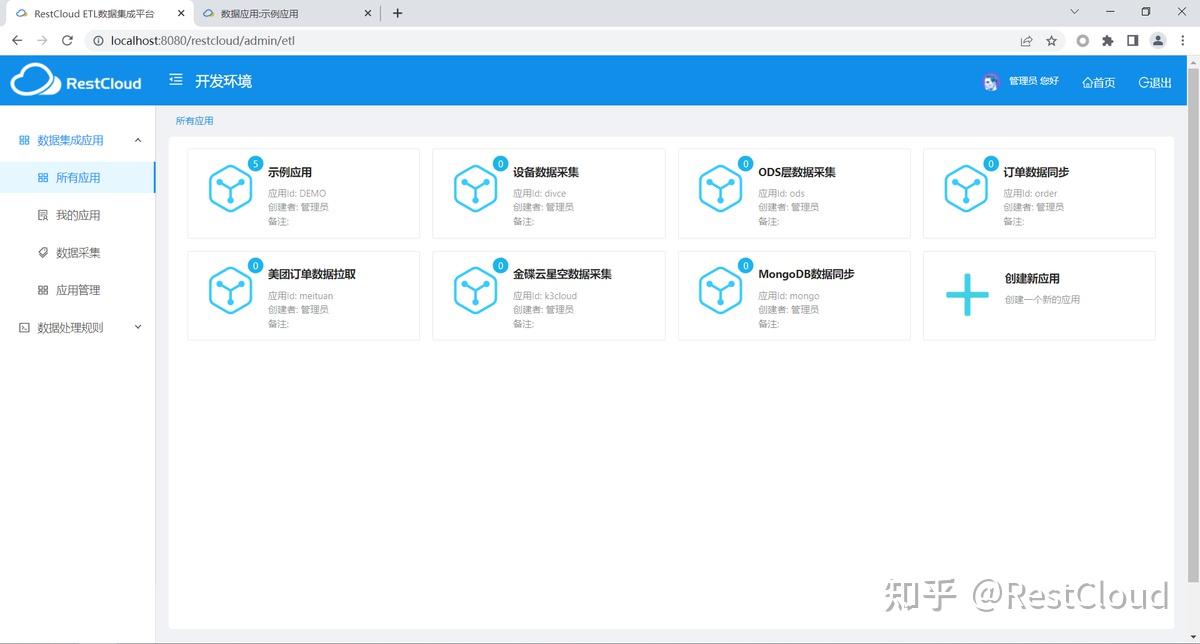Highlight 所有应用 in the sidebar
The height and width of the screenshot is (644, 1200).
(78, 177)
